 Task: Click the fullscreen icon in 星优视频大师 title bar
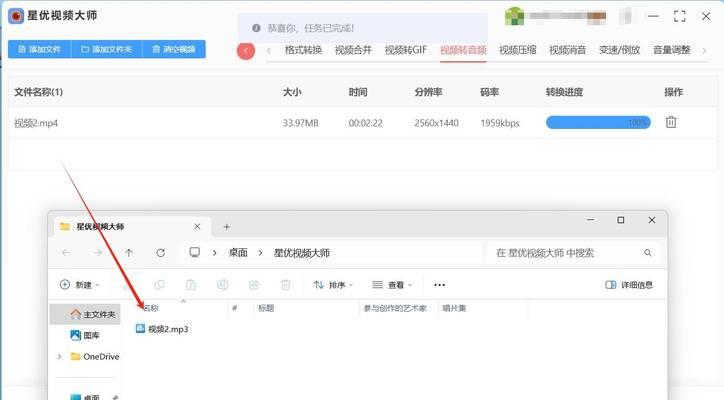pyautogui.click(x=679, y=16)
